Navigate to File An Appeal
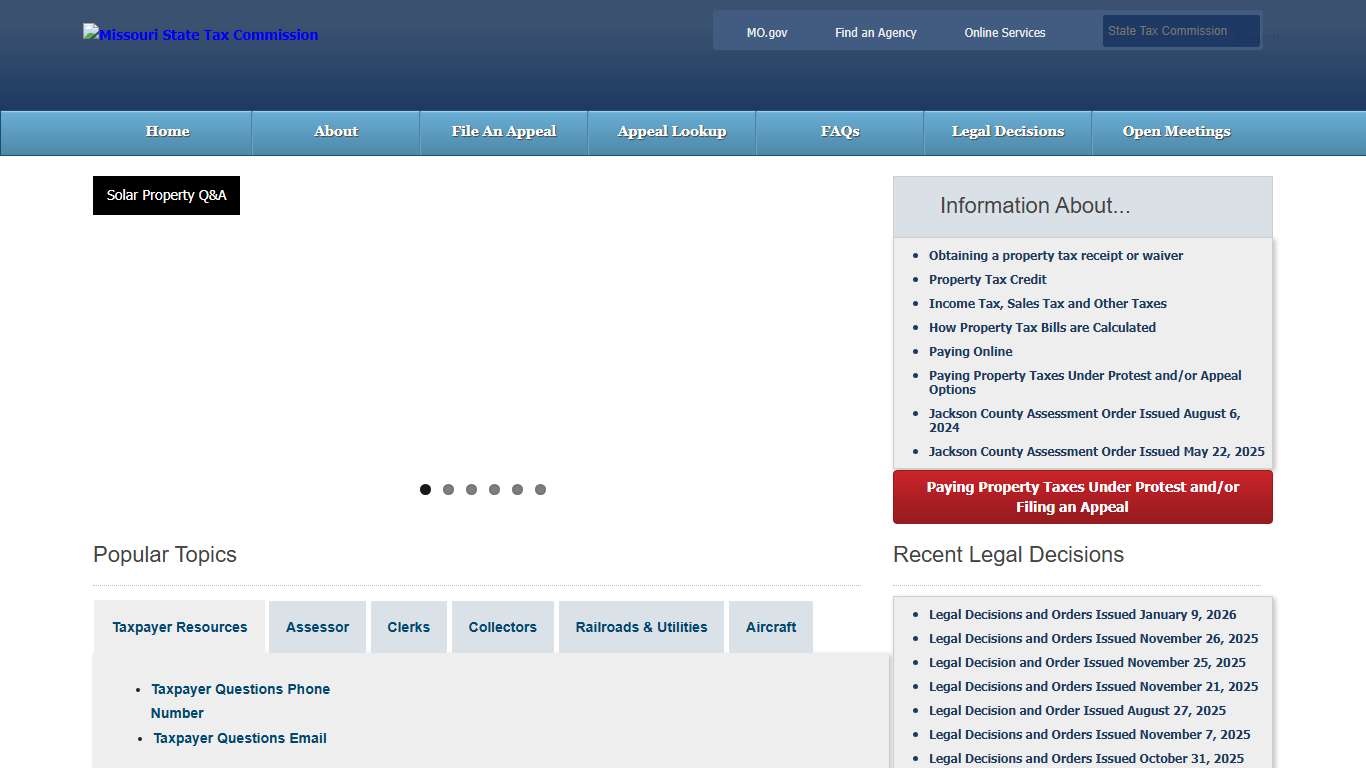The width and height of the screenshot is (1366, 768). [x=504, y=131]
